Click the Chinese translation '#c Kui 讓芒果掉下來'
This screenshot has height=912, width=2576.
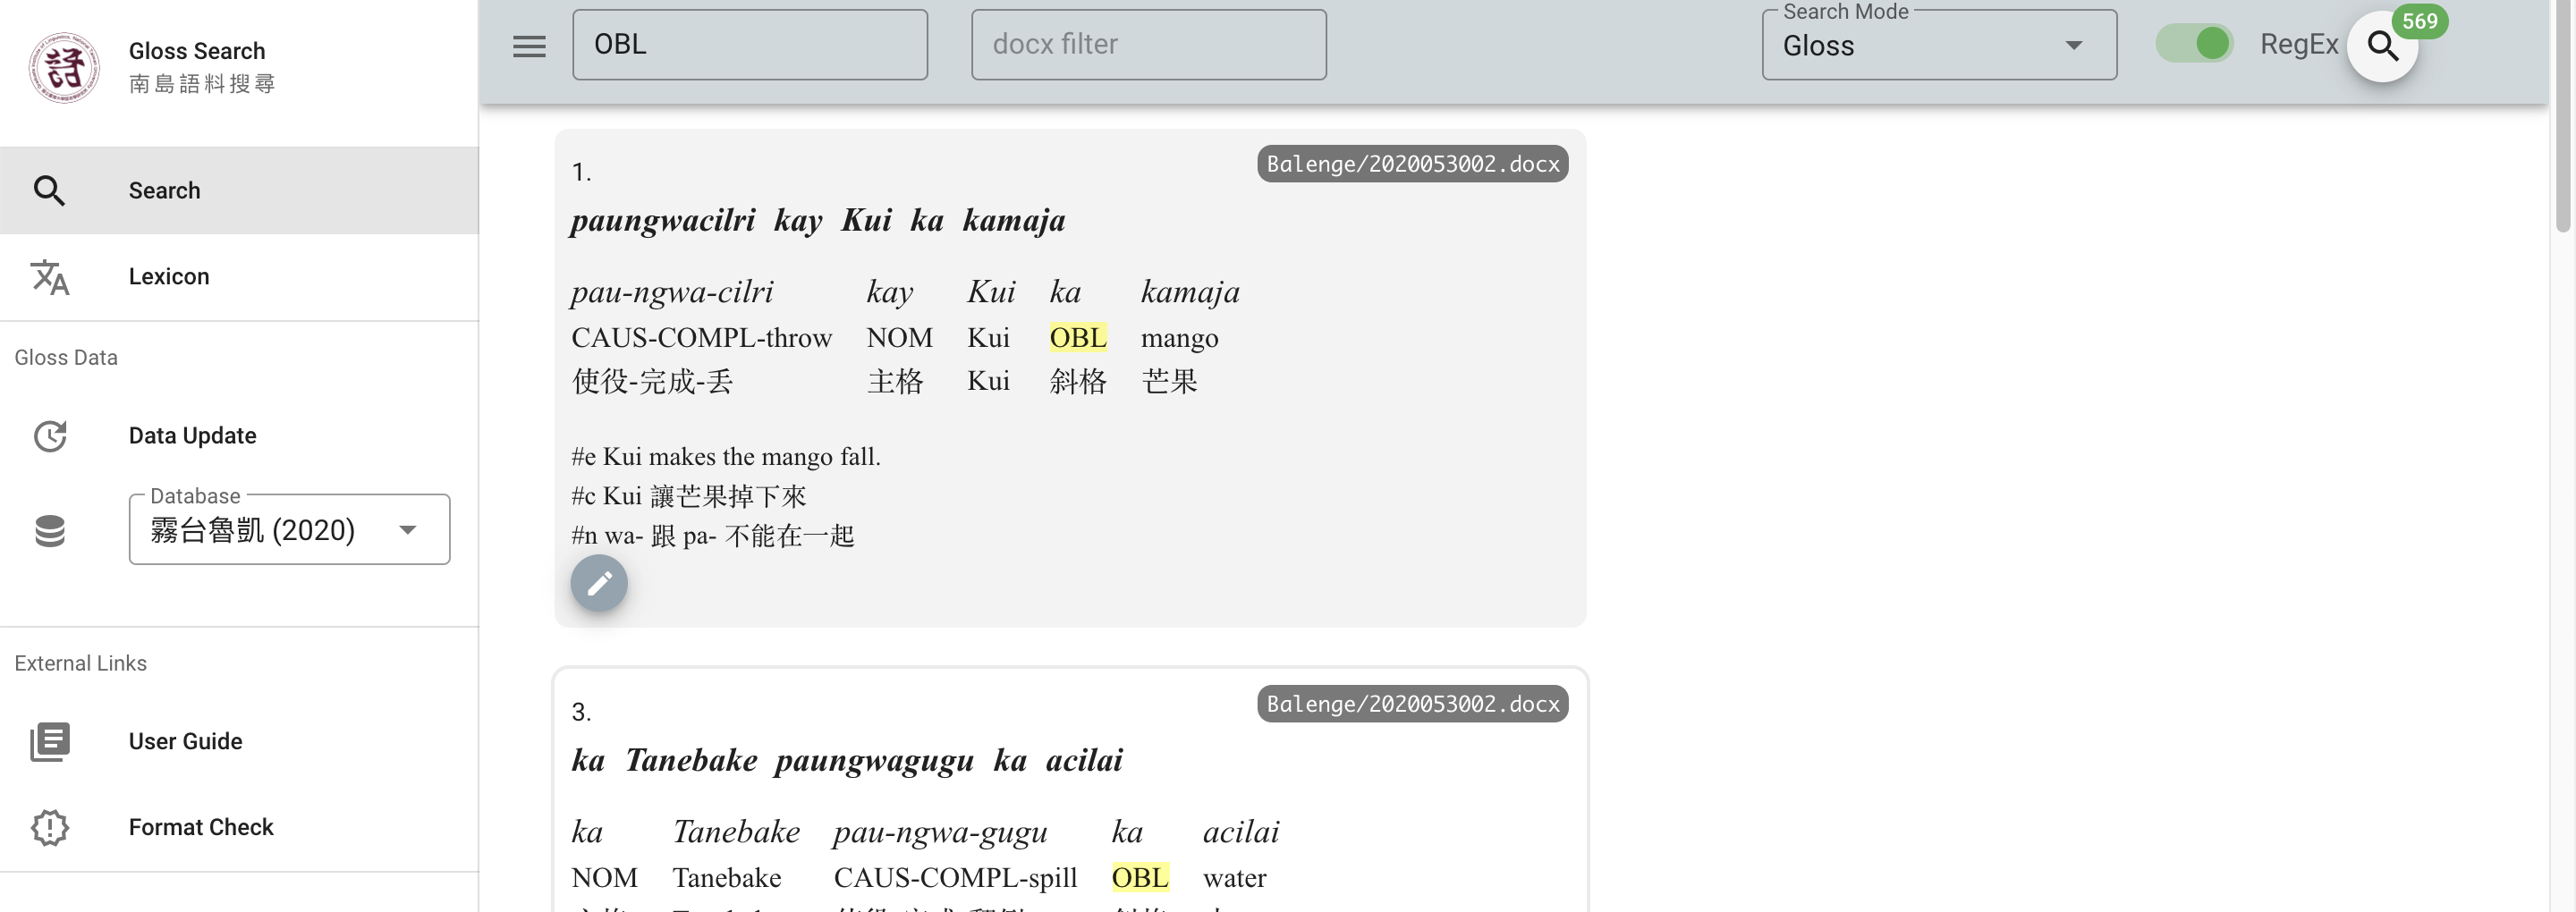point(689,496)
